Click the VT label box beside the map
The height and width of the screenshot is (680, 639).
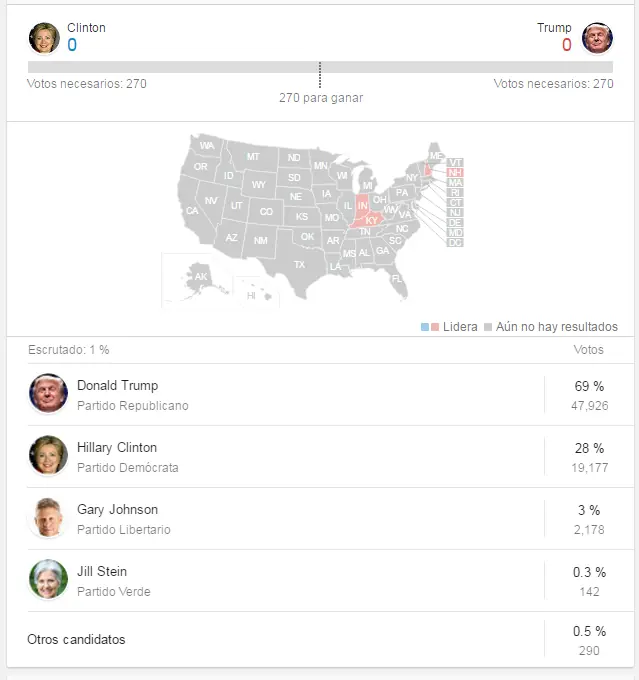point(455,163)
